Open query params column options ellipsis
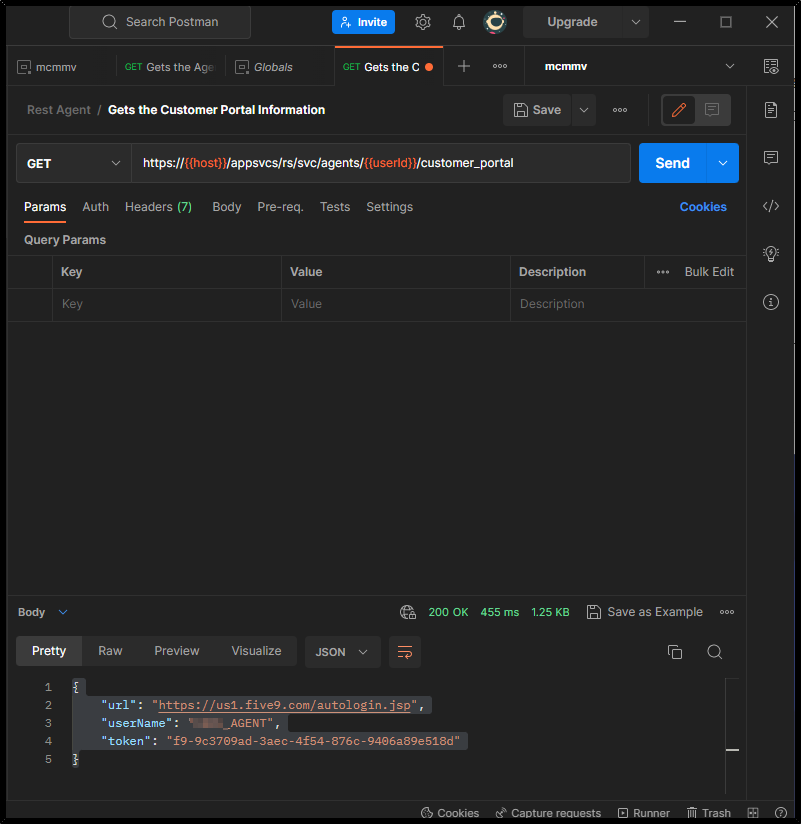This screenshot has height=824, width=801. click(663, 272)
